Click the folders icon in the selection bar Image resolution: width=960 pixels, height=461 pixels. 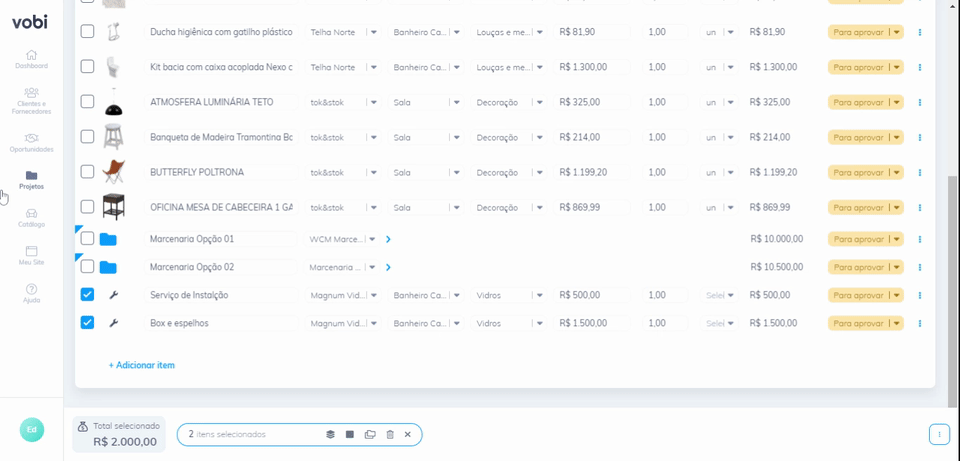click(370, 434)
